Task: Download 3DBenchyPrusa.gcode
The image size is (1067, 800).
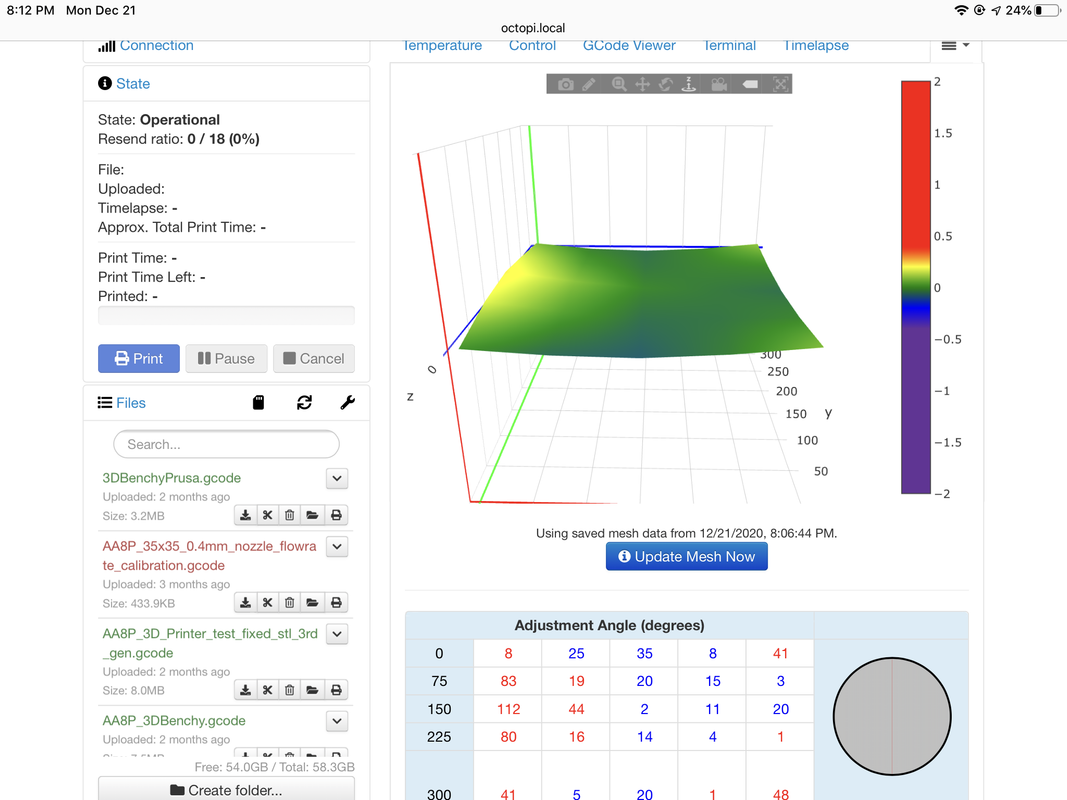Action: 246,515
